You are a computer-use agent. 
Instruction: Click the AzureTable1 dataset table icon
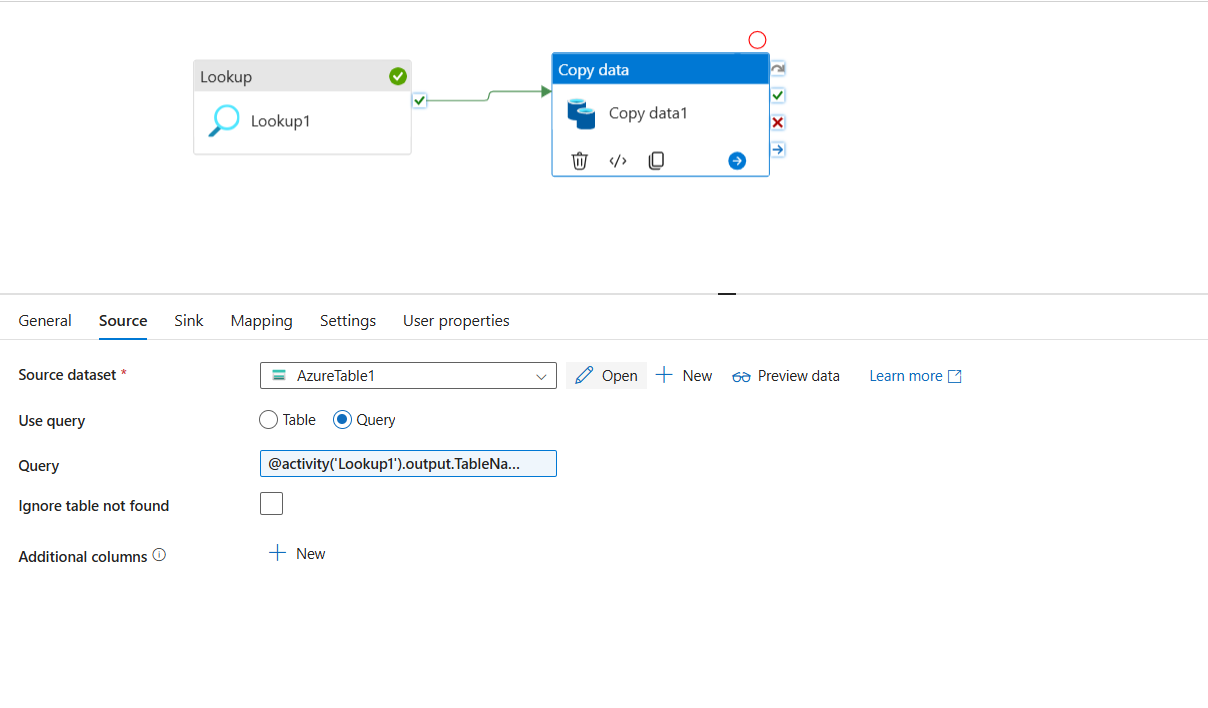point(279,376)
